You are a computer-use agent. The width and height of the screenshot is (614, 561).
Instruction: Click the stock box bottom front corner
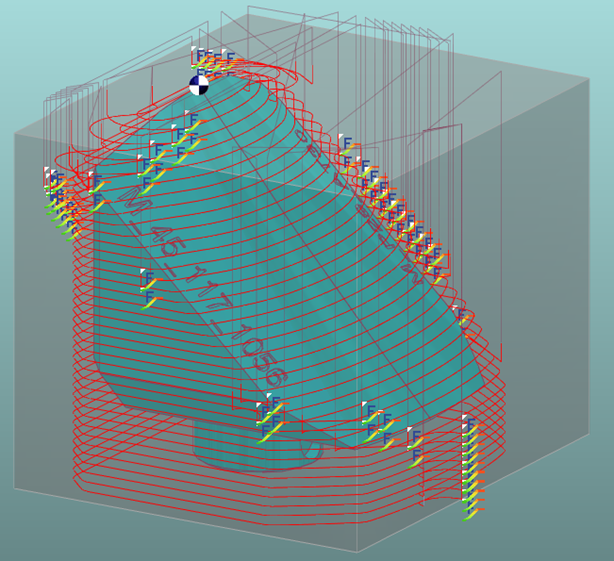tap(357, 551)
